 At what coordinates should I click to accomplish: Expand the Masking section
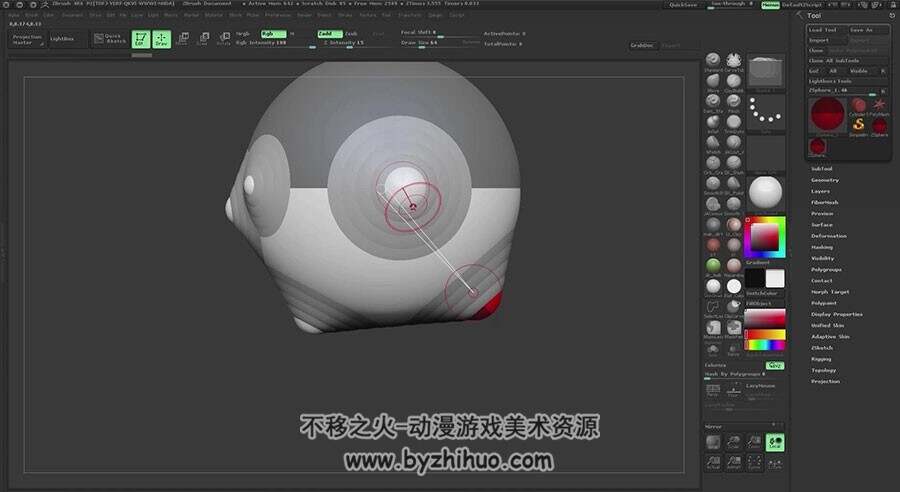coord(822,247)
